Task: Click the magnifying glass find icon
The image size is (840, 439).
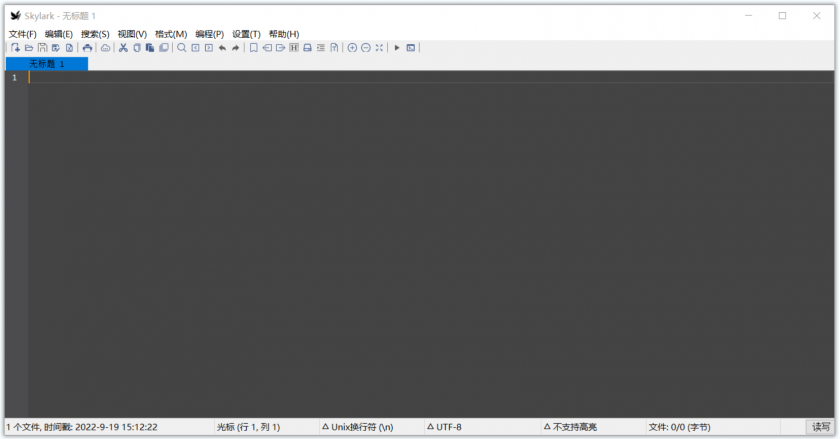Action: click(182, 48)
